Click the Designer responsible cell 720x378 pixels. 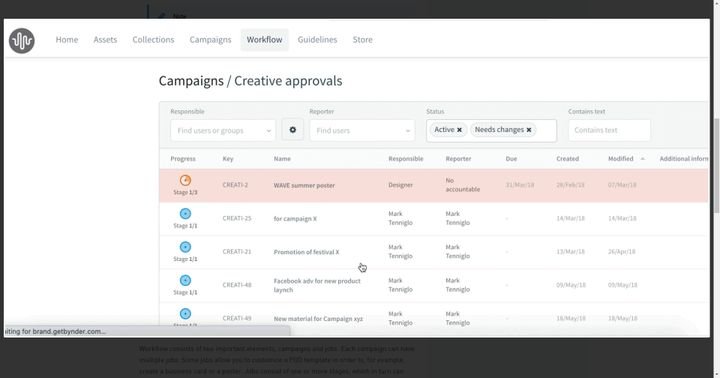pyautogui.click(x=400, y=185)
